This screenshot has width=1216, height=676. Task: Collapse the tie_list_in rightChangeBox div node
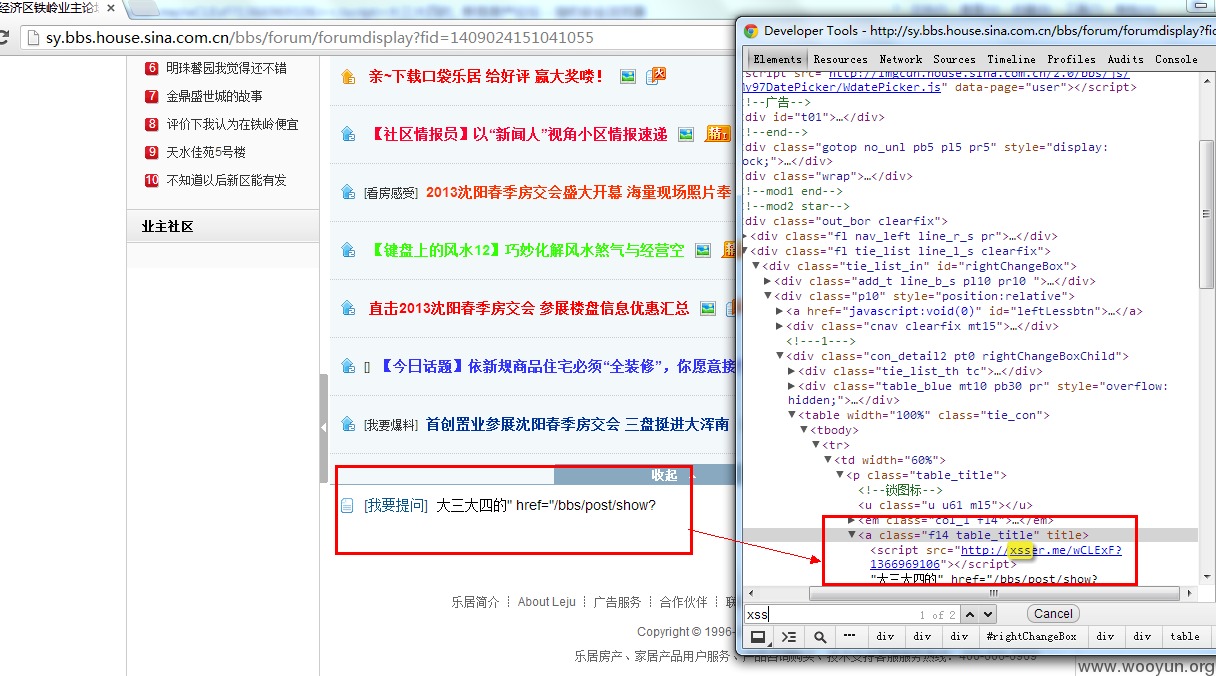(757, 267)
